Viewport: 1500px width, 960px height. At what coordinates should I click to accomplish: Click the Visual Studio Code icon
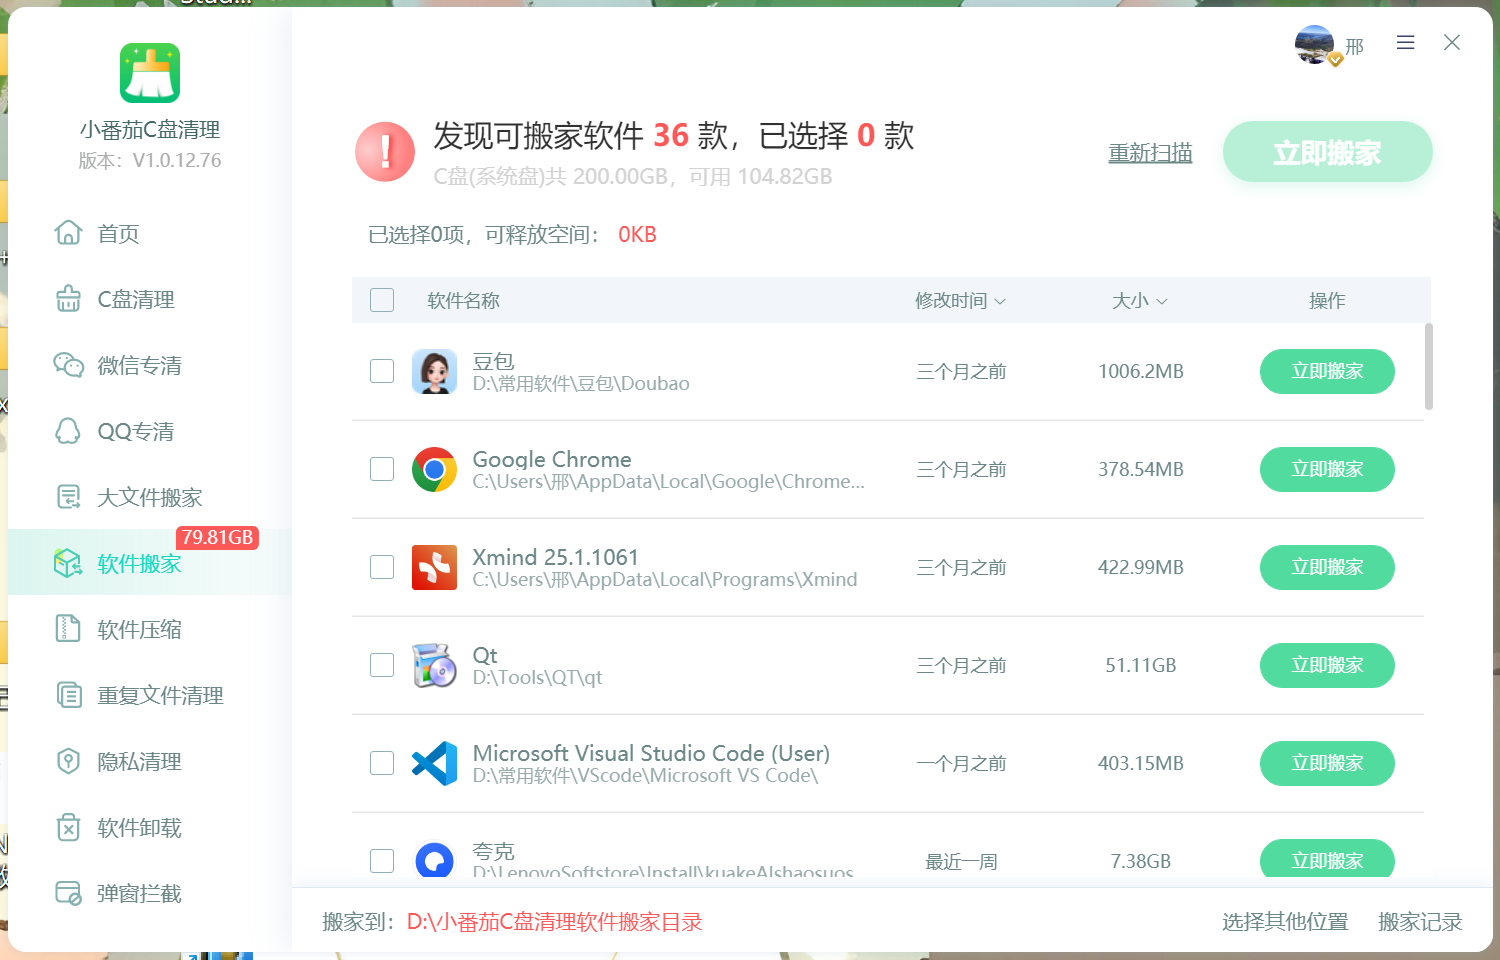434,763
